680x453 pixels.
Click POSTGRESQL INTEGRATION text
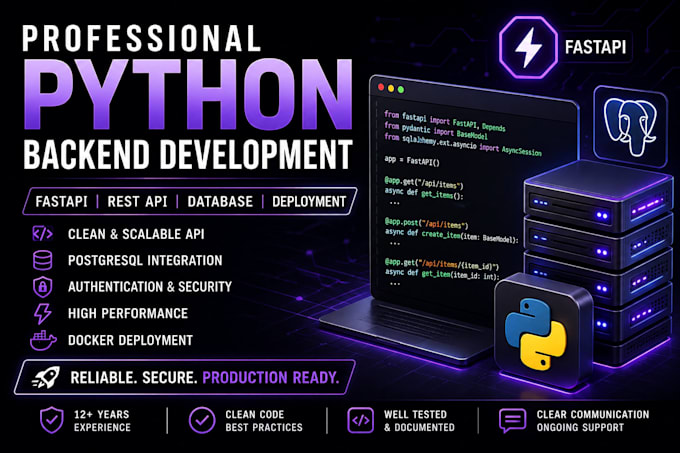click(145, 261)
